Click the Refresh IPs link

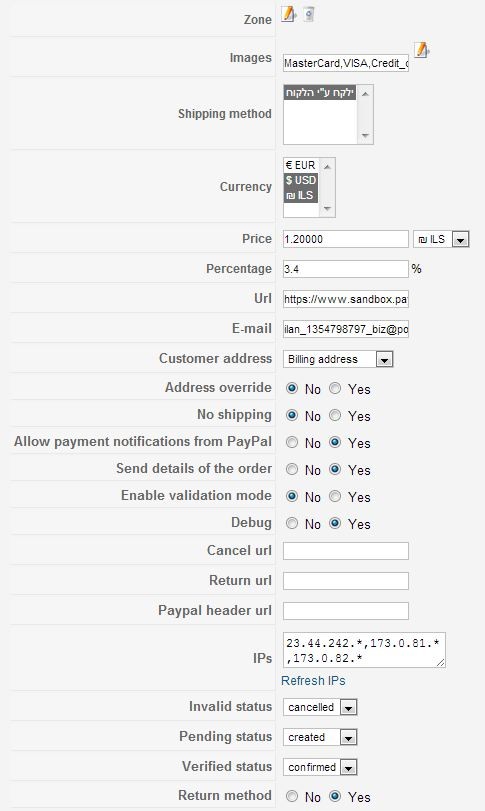[x=313, y=681]
